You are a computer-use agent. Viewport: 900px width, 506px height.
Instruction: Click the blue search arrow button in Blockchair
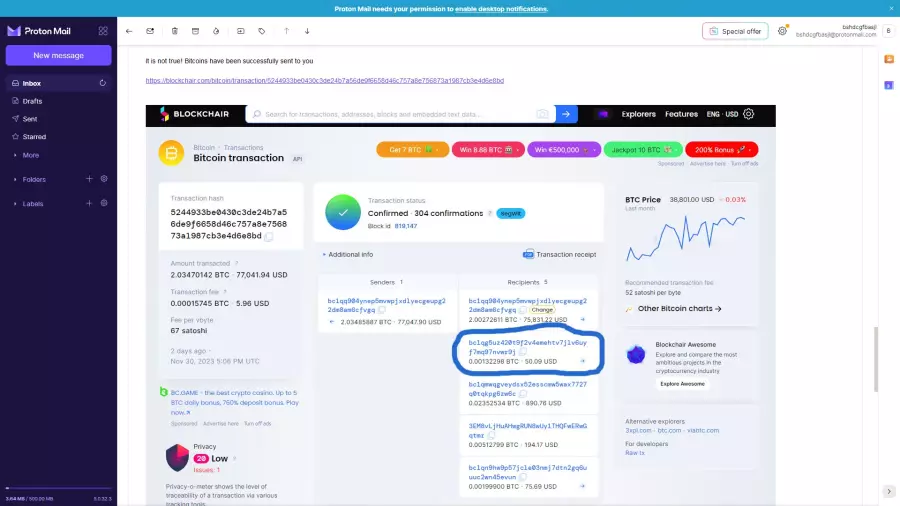coord(566,114)
